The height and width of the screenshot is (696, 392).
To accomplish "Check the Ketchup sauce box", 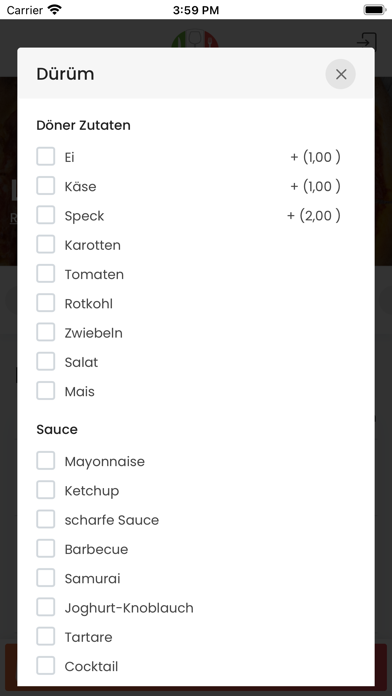I will click(45, 490).
